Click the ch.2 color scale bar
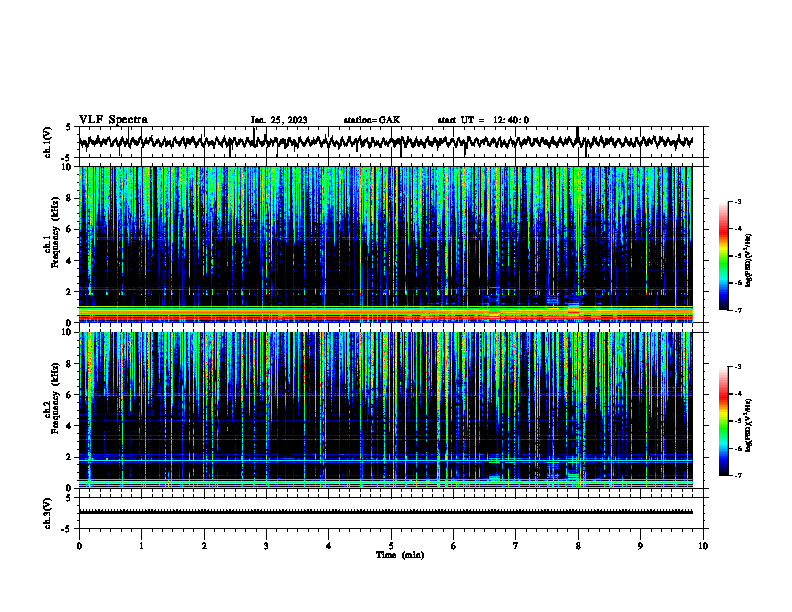Viewport: 792px width, 612px height. click(723, 421)
